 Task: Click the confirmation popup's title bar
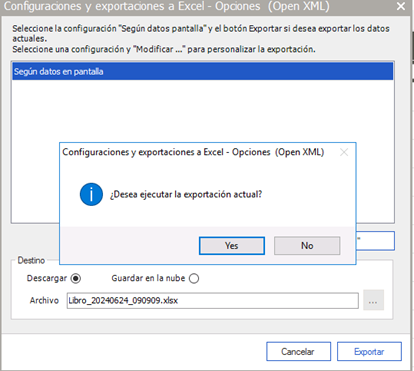[200, 152]
